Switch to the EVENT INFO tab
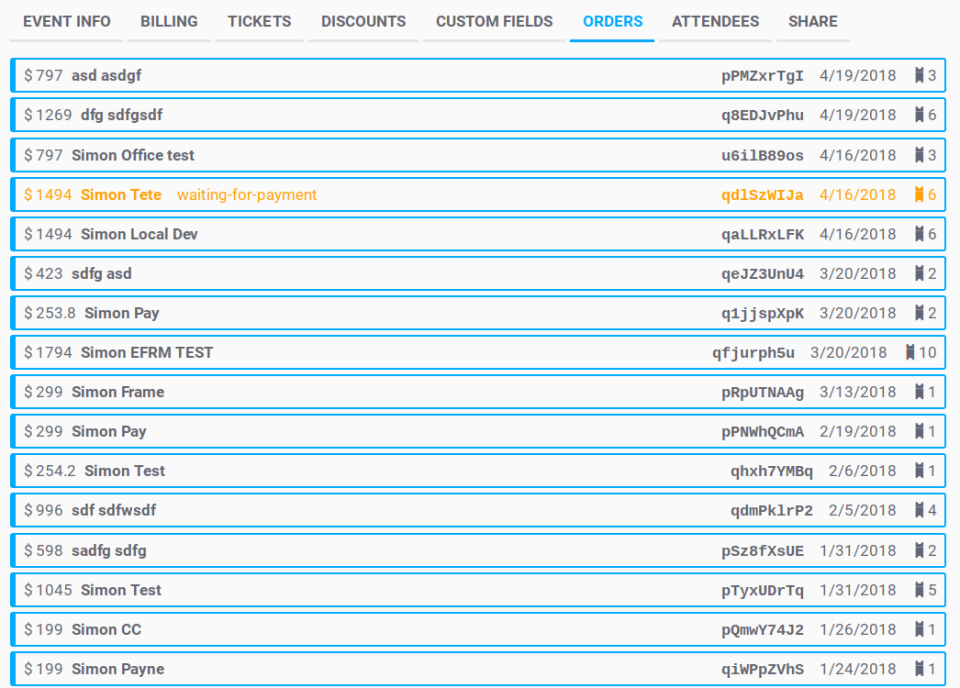 coord(66,21)
